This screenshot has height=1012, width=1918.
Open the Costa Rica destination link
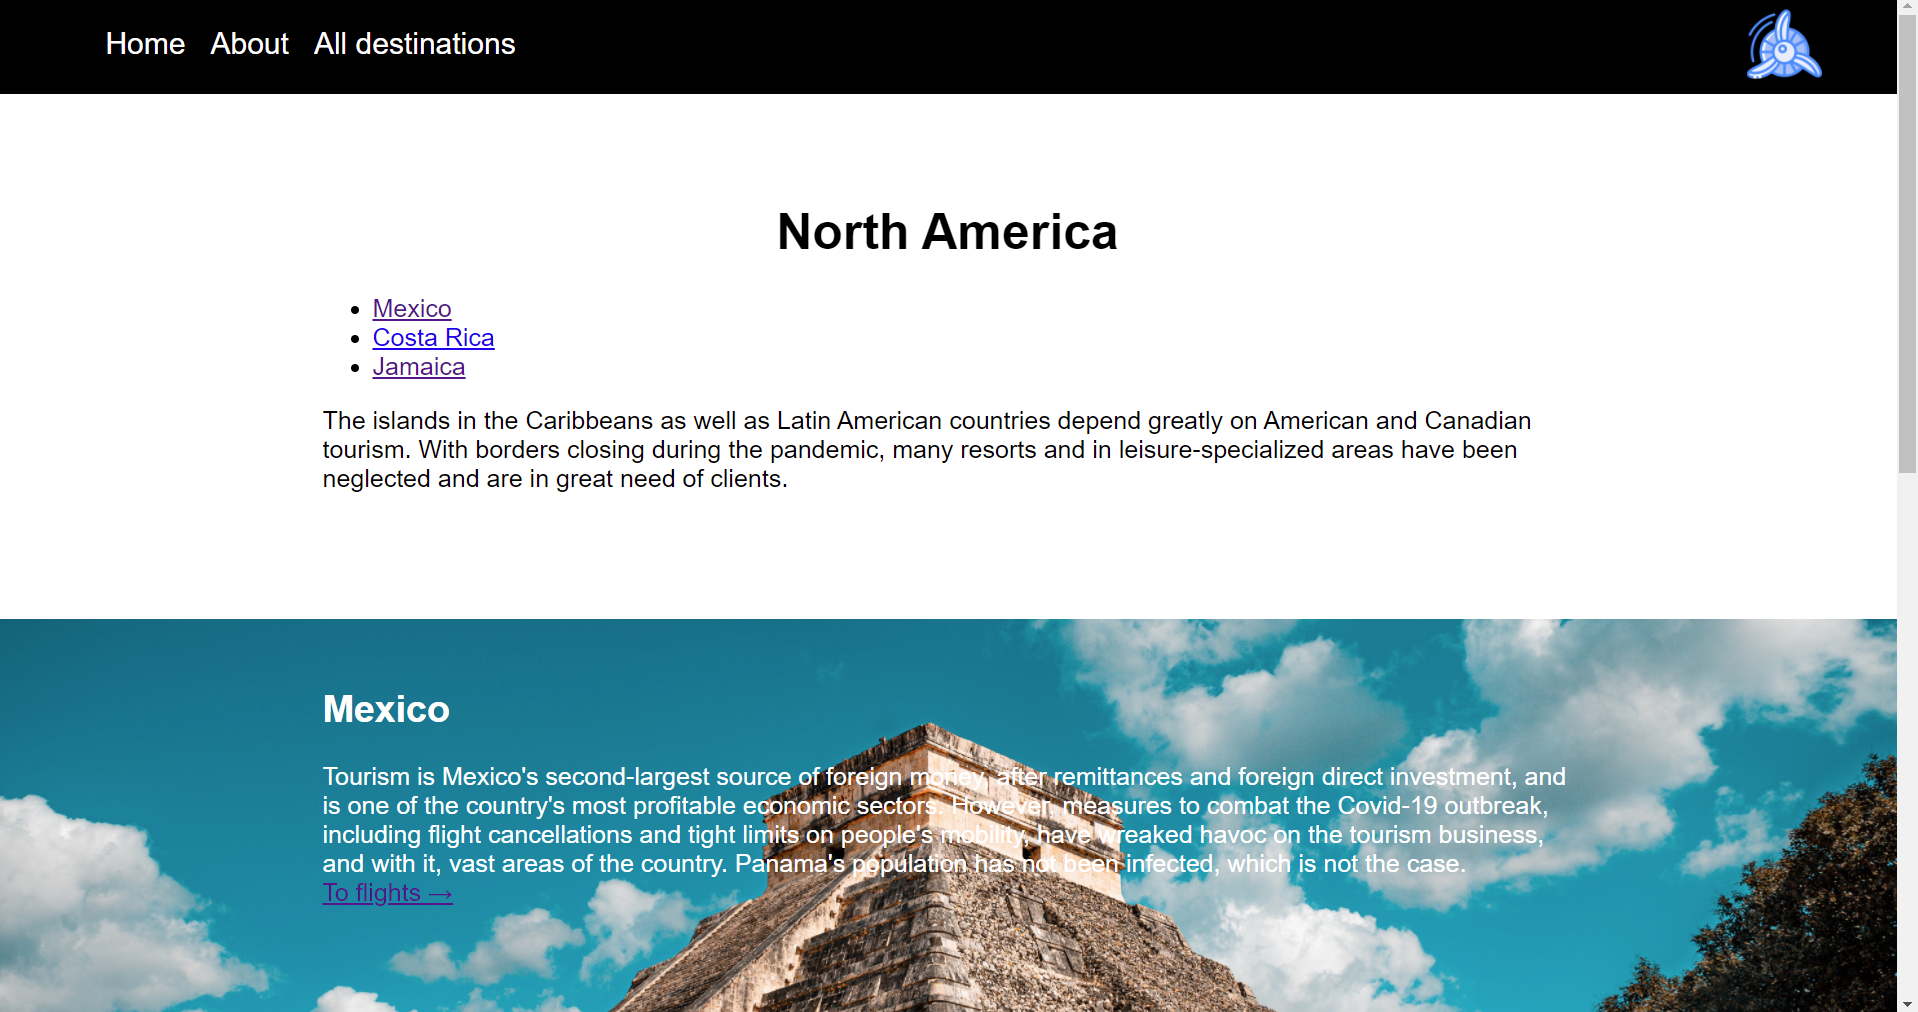click(433, 338)
